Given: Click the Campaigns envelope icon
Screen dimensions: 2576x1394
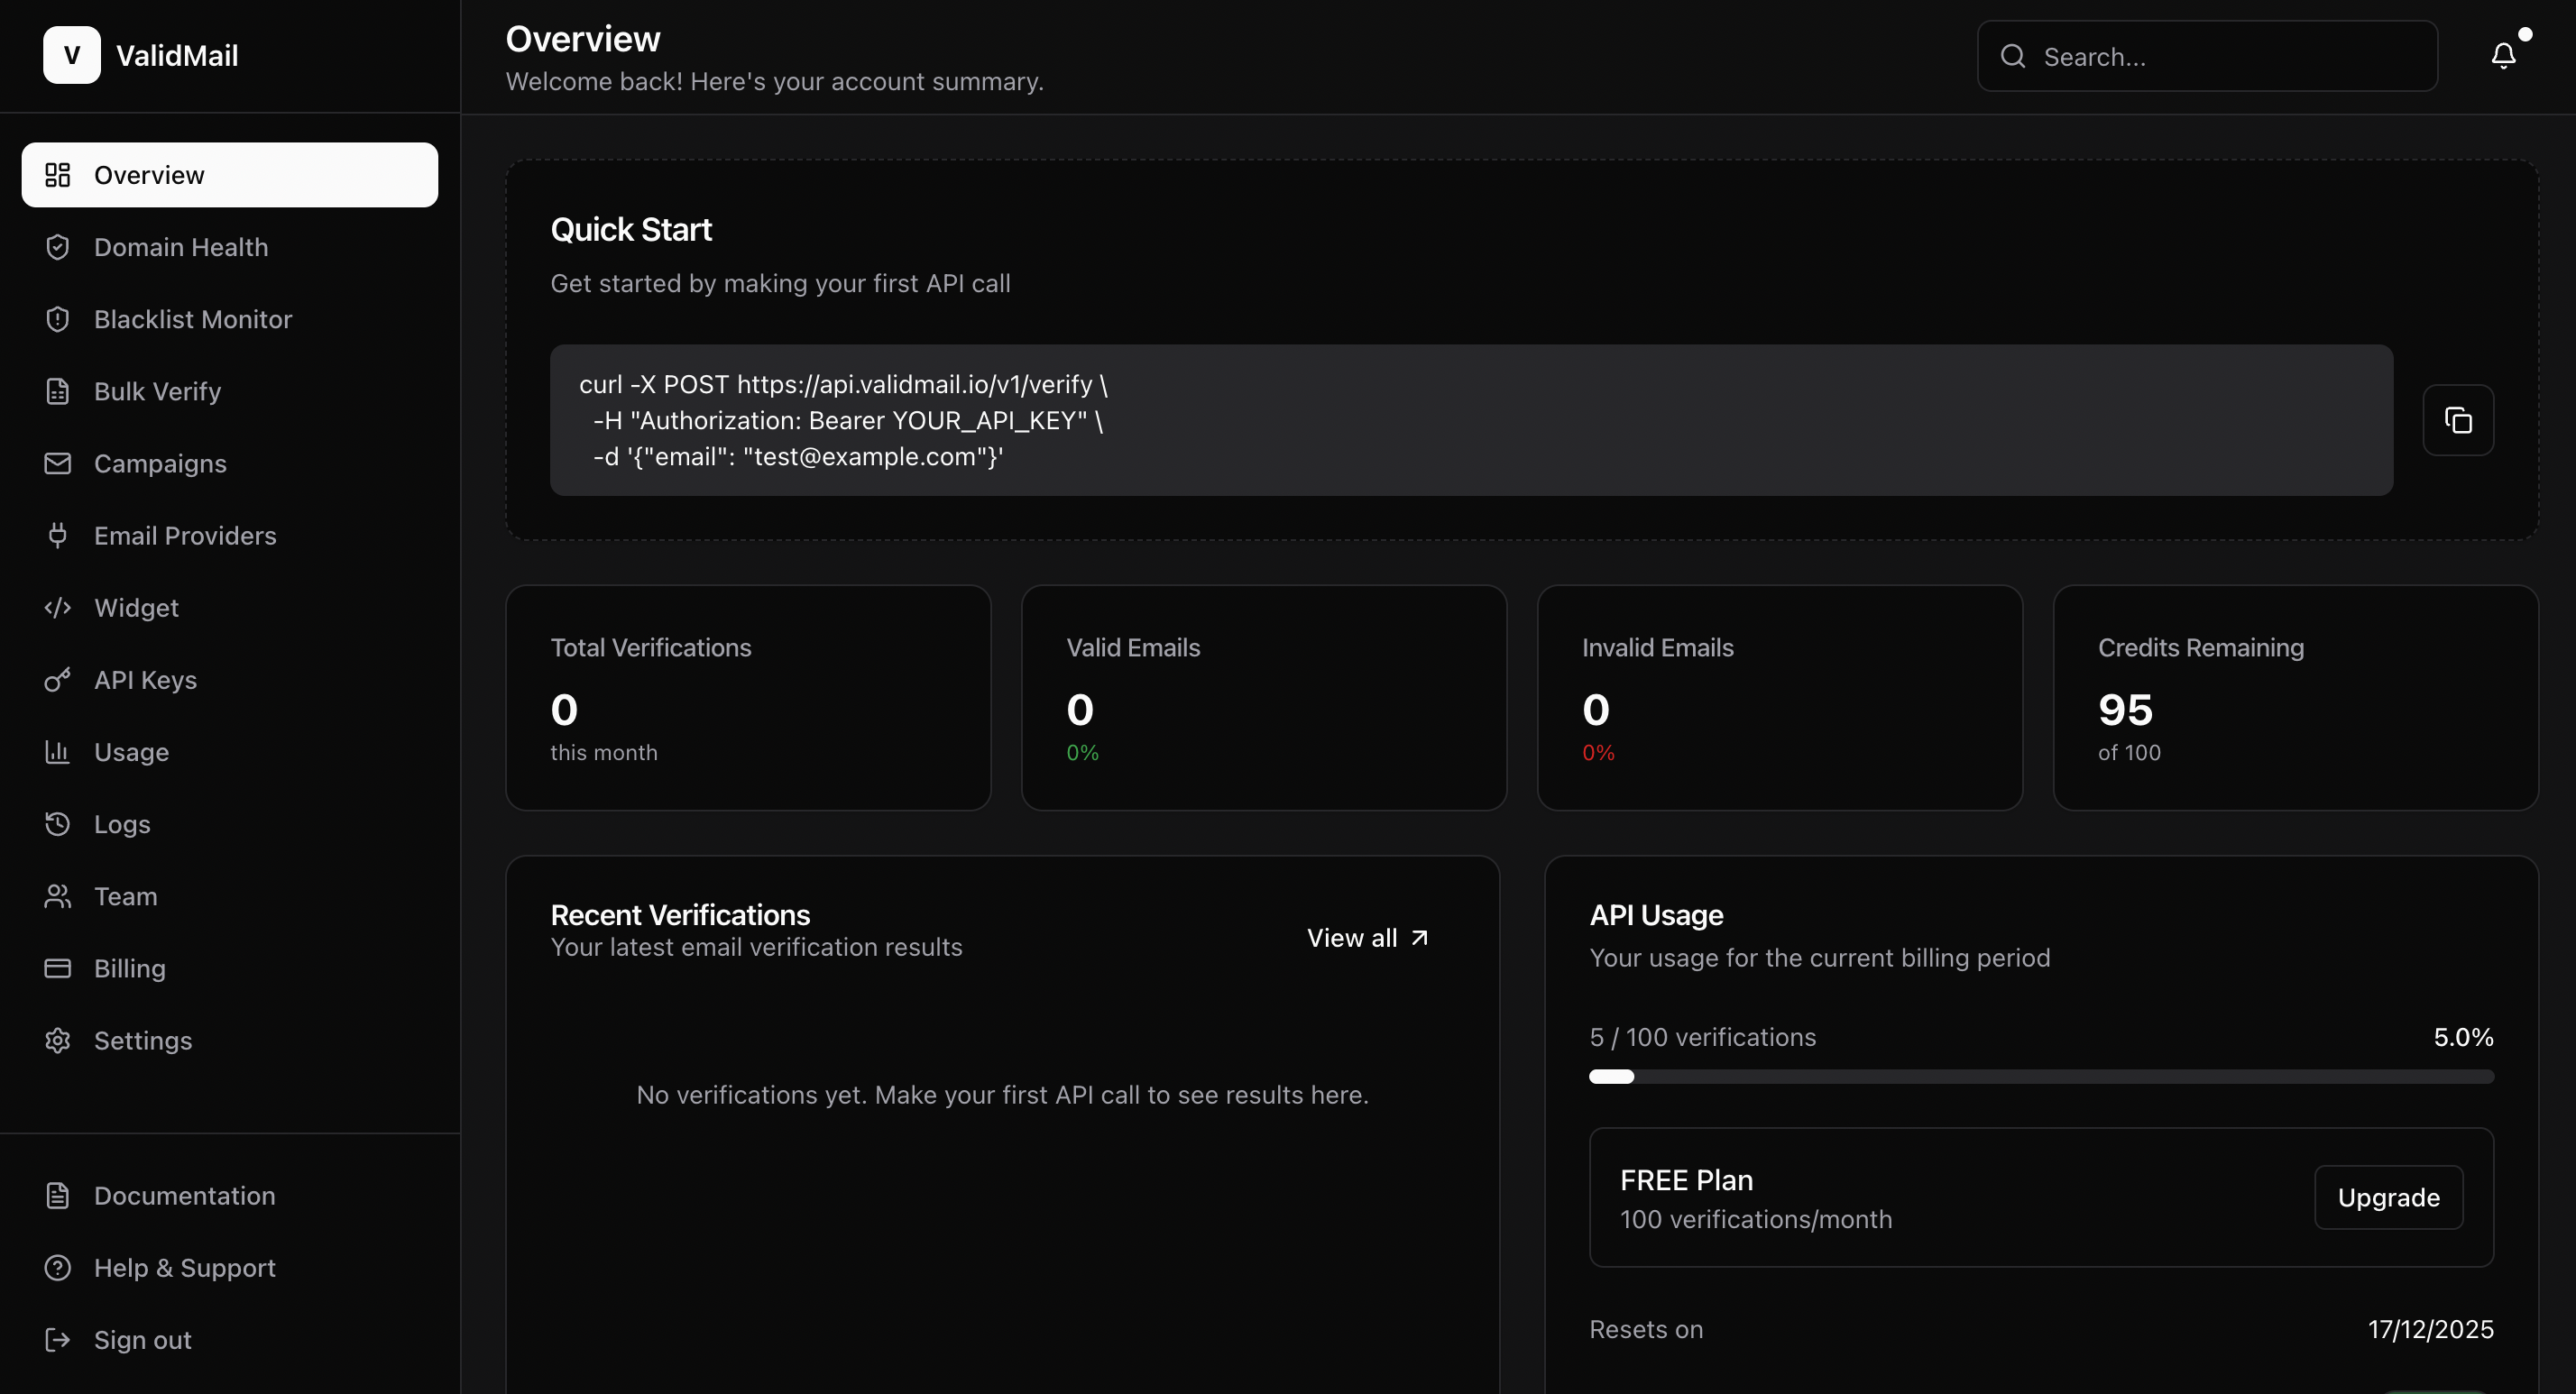Looking at the screenshot, I should tap(57, 463).
